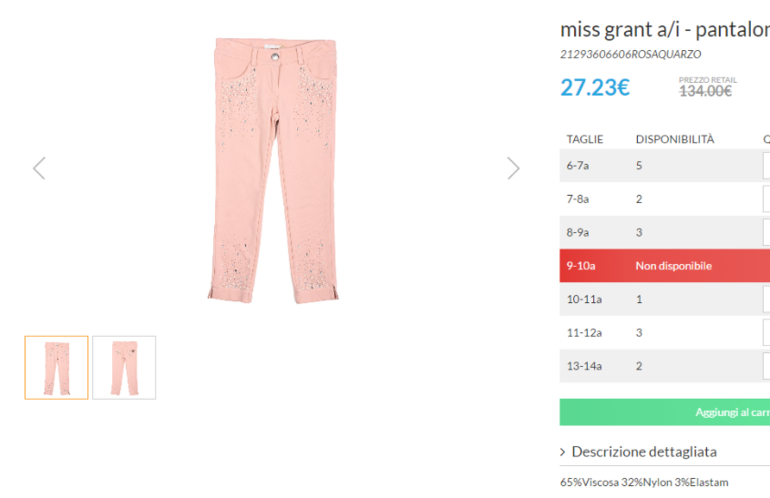
Task: Click the main pink trousers photo
Action: click(x=275, y=170)
